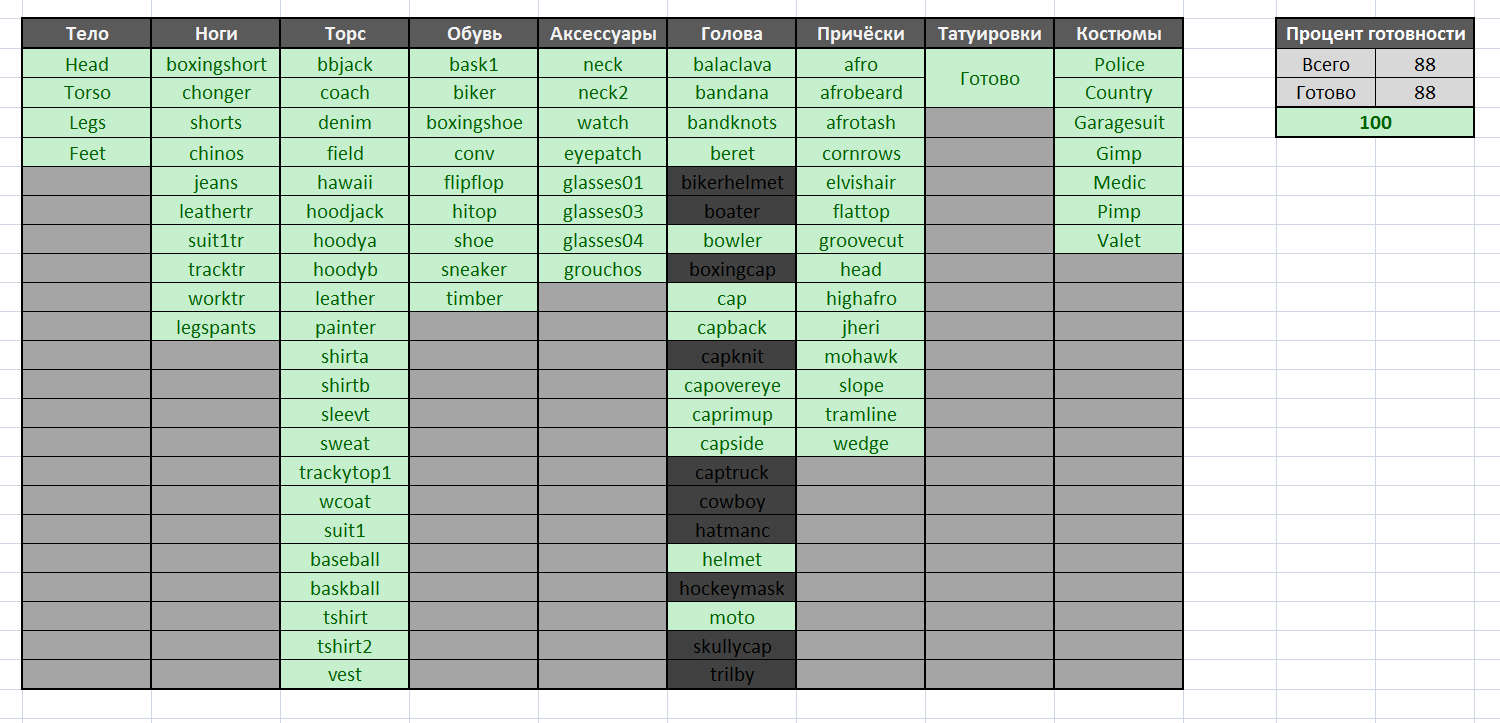Click the 'boxingshort' cell
The height and width of the screenshot is (723, 1500).
[x=216, y=64]
